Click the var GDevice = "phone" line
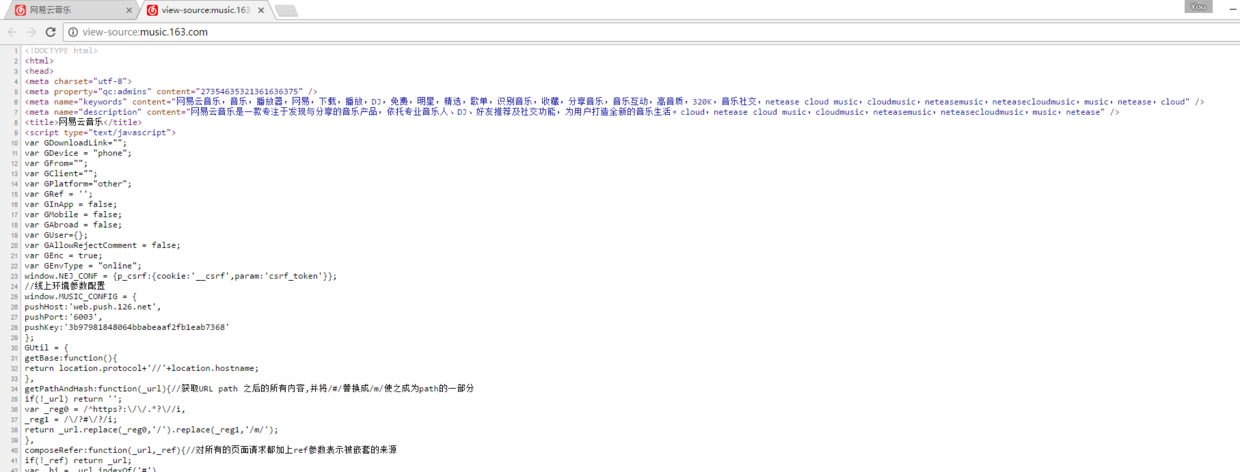This screenshot has width=1240, height=472. tap(78, 153)
